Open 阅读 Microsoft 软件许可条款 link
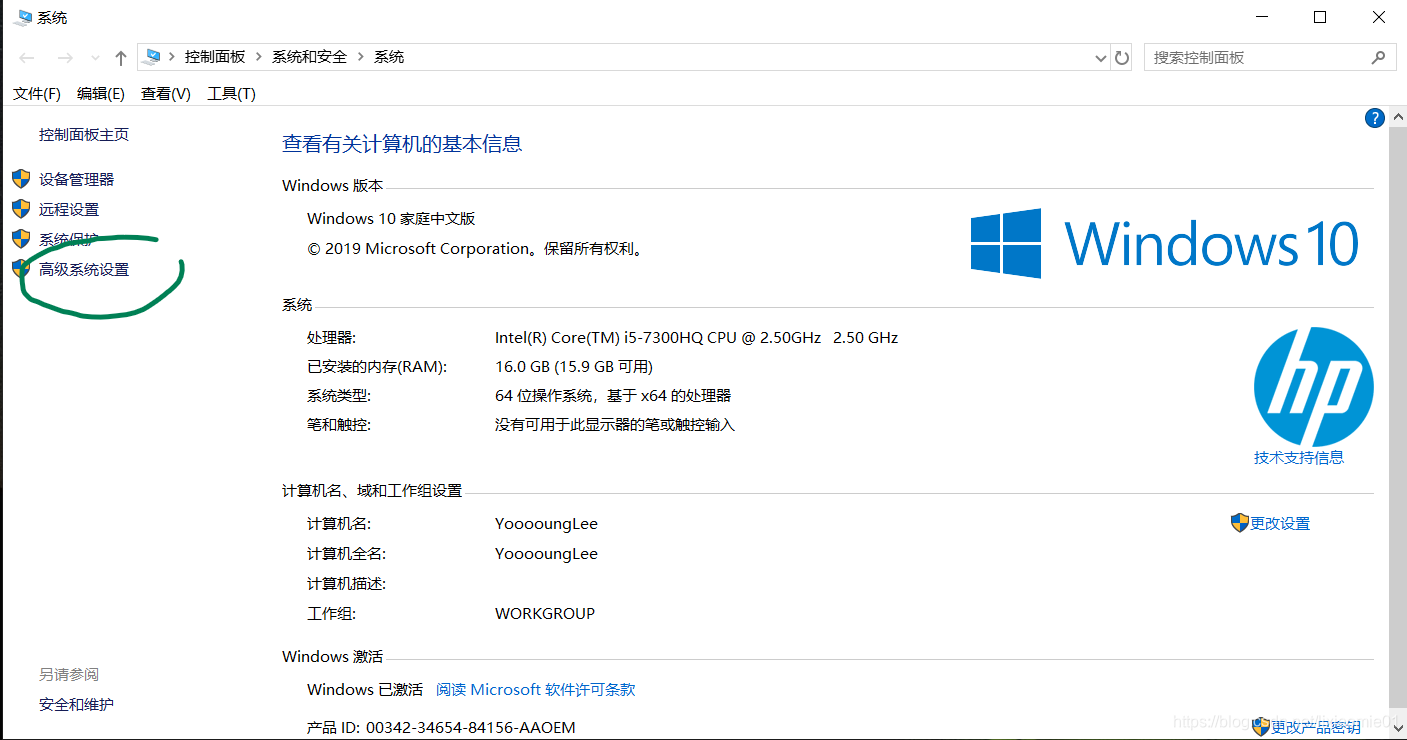1407x740 pixels. click(x=536, y=689)
